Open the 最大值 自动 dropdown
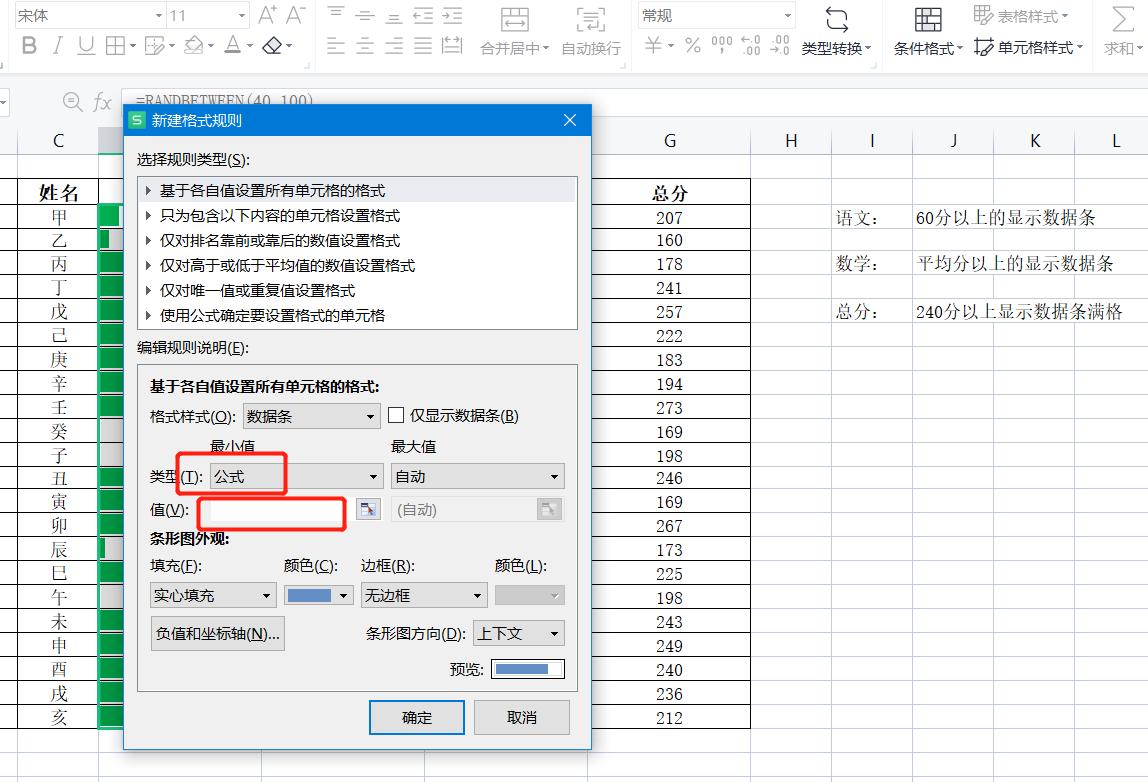Image resolution: width=1148 pixels, height=782 pixels. pyautogui.click(x=476, y=476)
